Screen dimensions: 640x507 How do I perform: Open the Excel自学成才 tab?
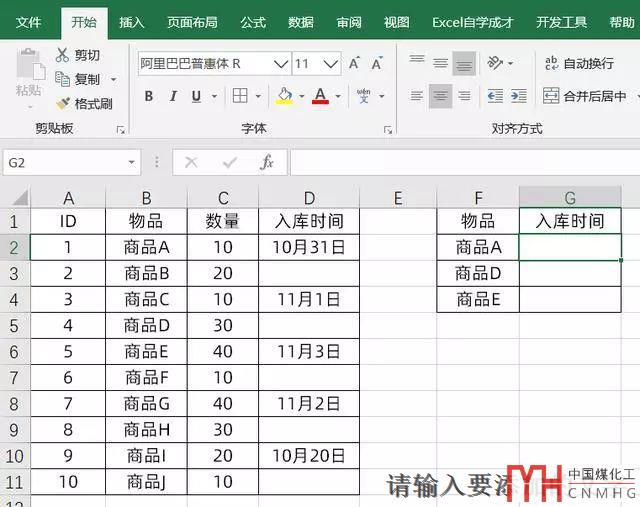(x=473, y=22)
